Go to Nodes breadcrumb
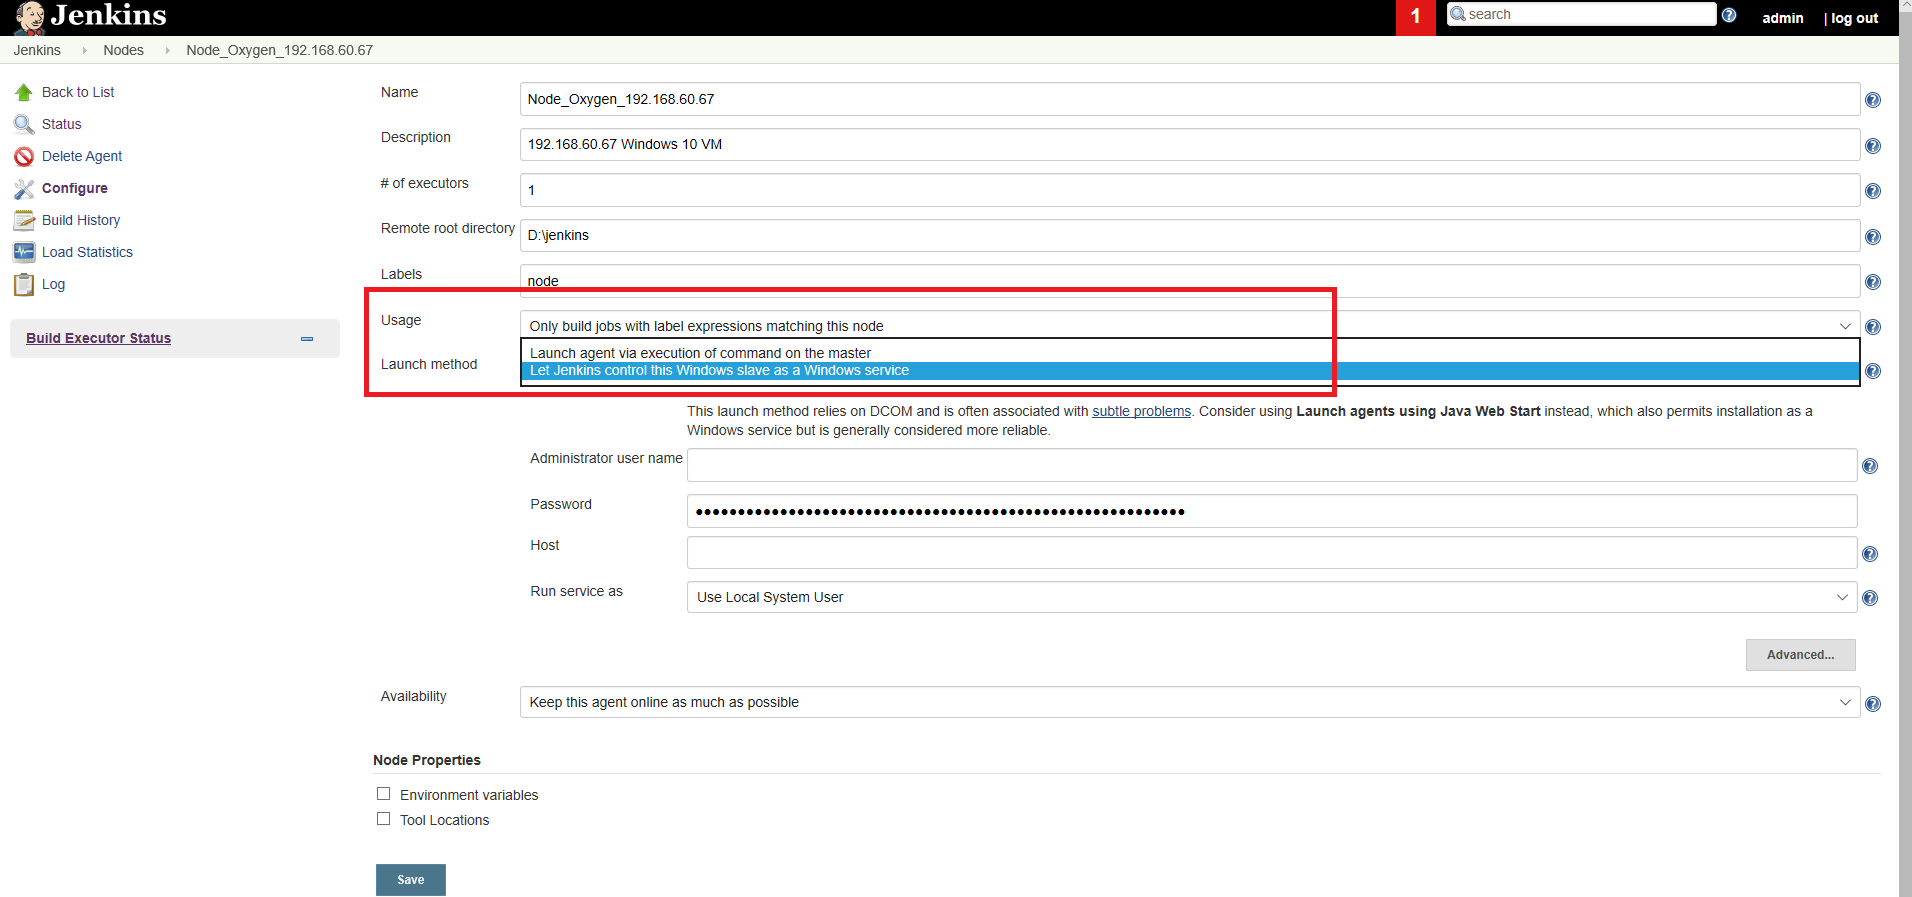This screenshot has width=1912, height=897. [123, 50]
